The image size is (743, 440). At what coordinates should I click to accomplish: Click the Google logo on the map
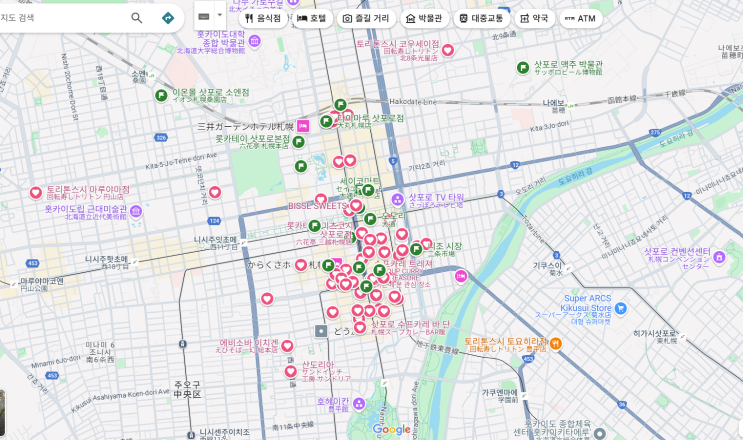tap(391, 430)
